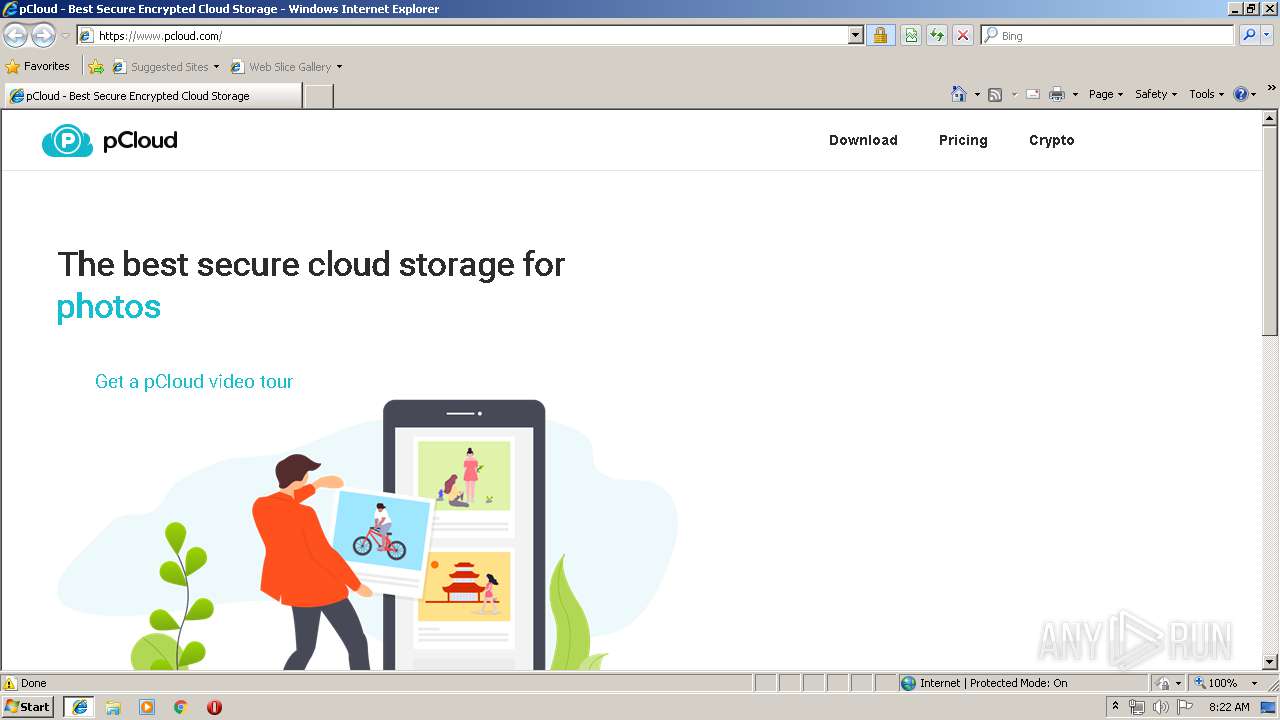
Task: Click the pCloud logo
Action: click(x=110, y=141)
